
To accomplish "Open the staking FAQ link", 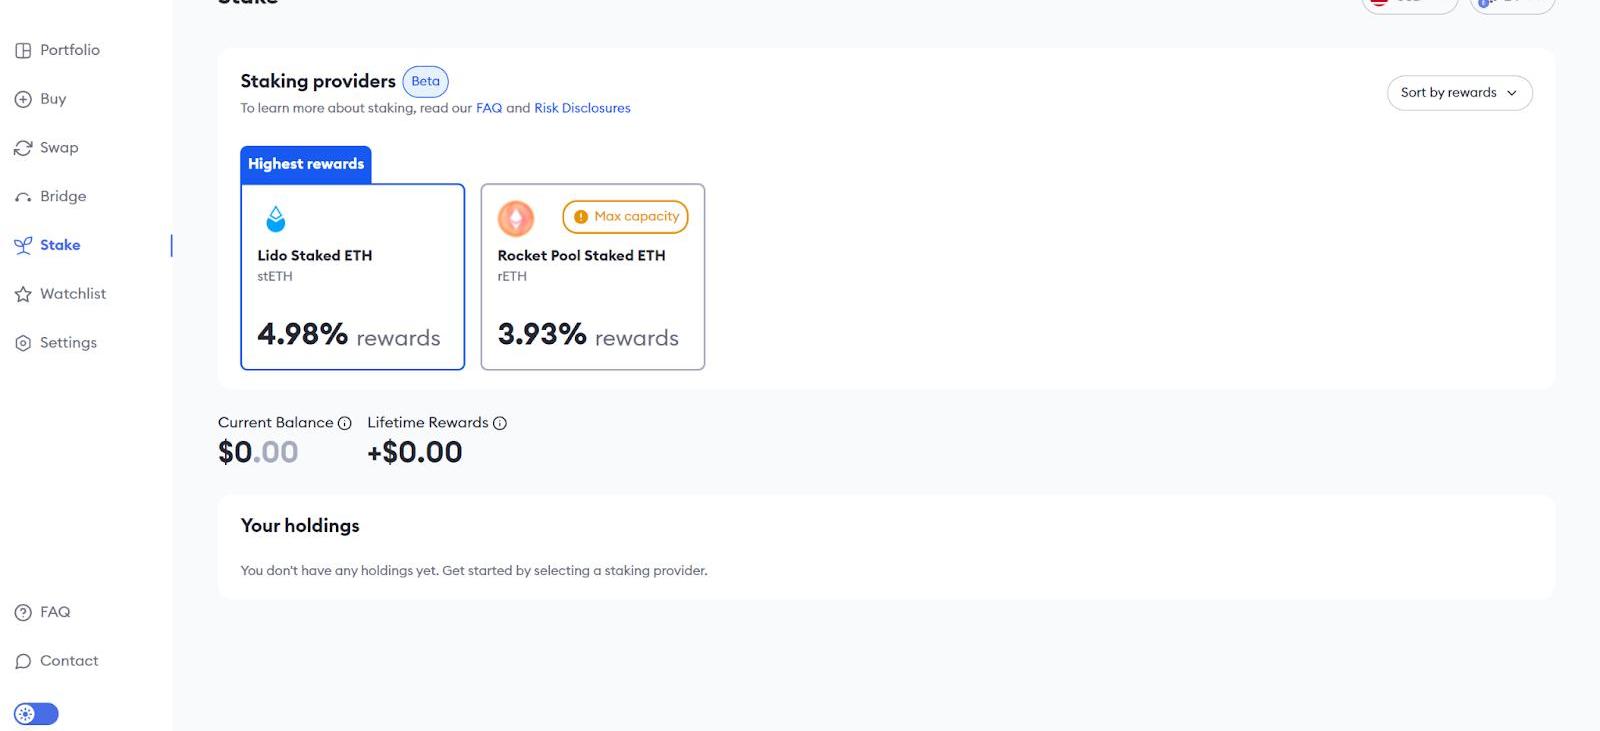I will (x=489, y=108).
